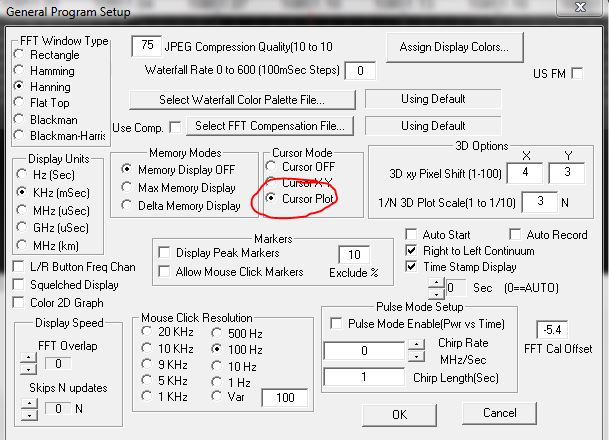Close the General Program Setup dialog

coord(585,11)
